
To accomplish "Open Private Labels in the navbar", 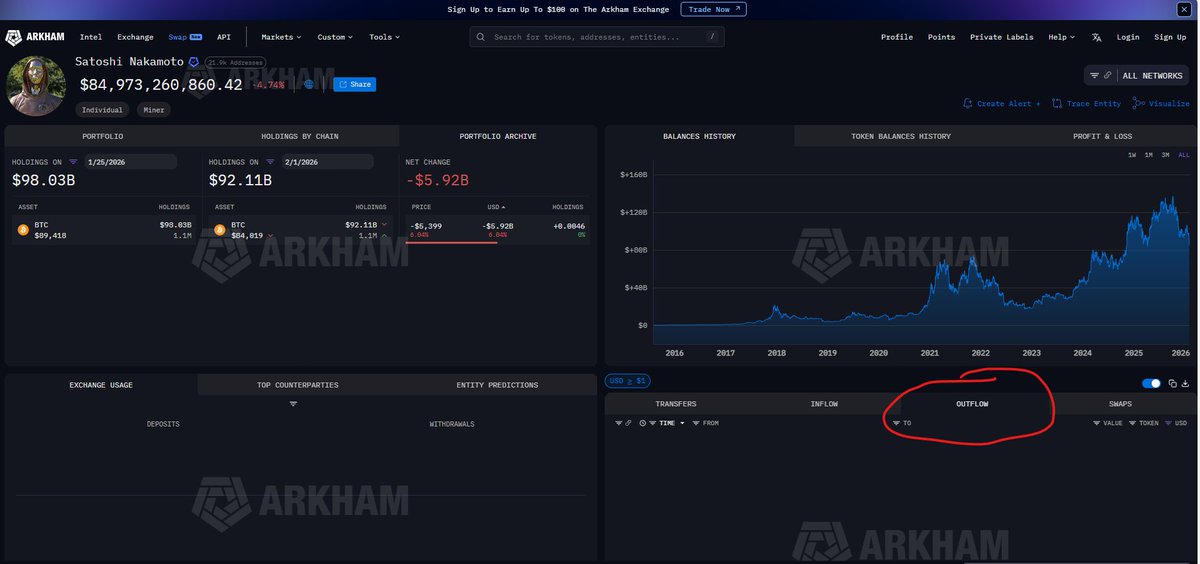I will click(x=1001, y=37).
